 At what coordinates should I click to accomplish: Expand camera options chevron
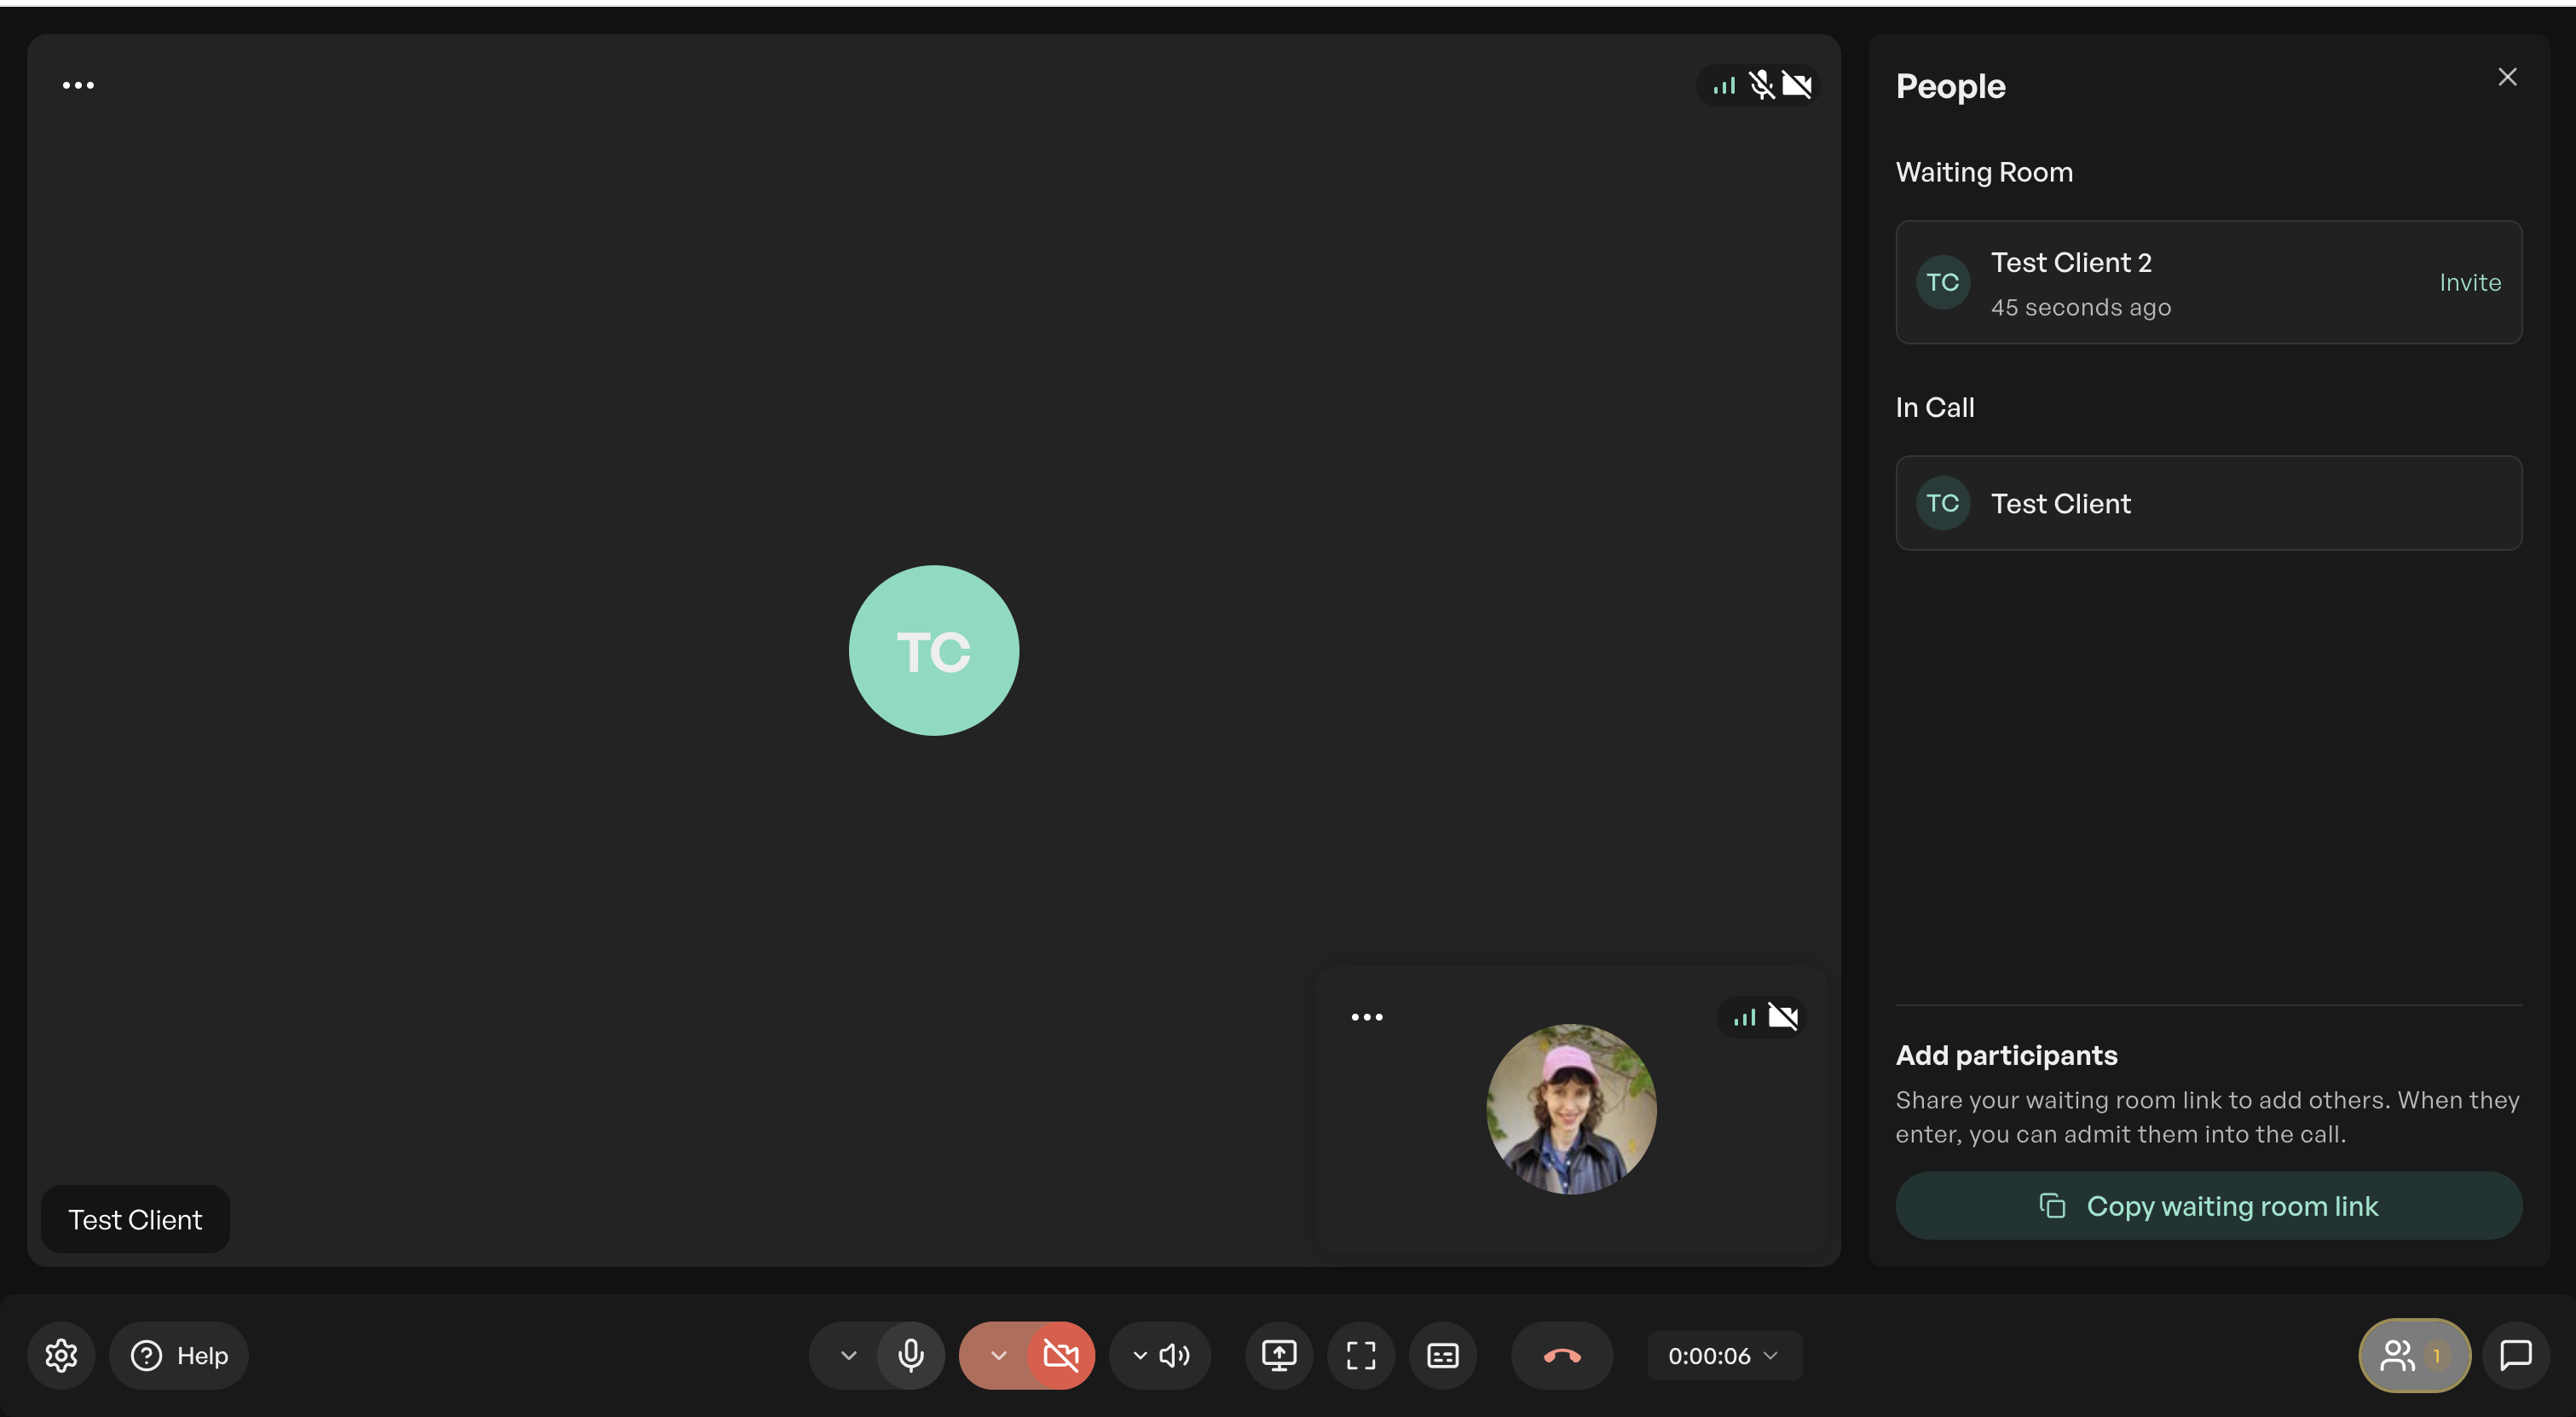pyautogui.click(x=998, y=1356)
